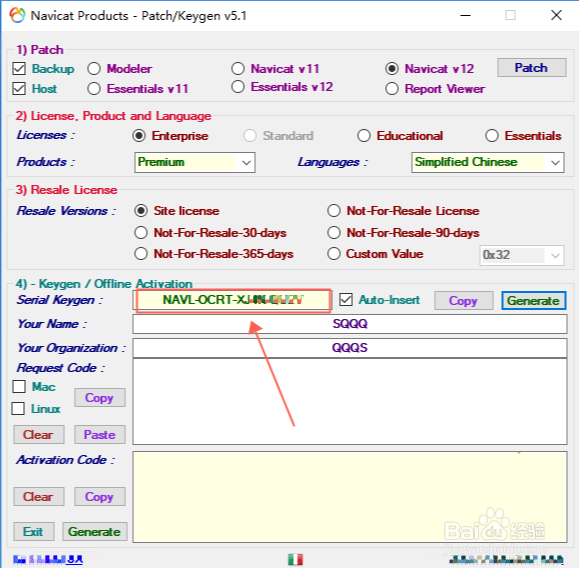Image resolution: width=579 pixels, height=570 pixels.
Task: Clear the Activation Code
Action: [x=39, y=497]
